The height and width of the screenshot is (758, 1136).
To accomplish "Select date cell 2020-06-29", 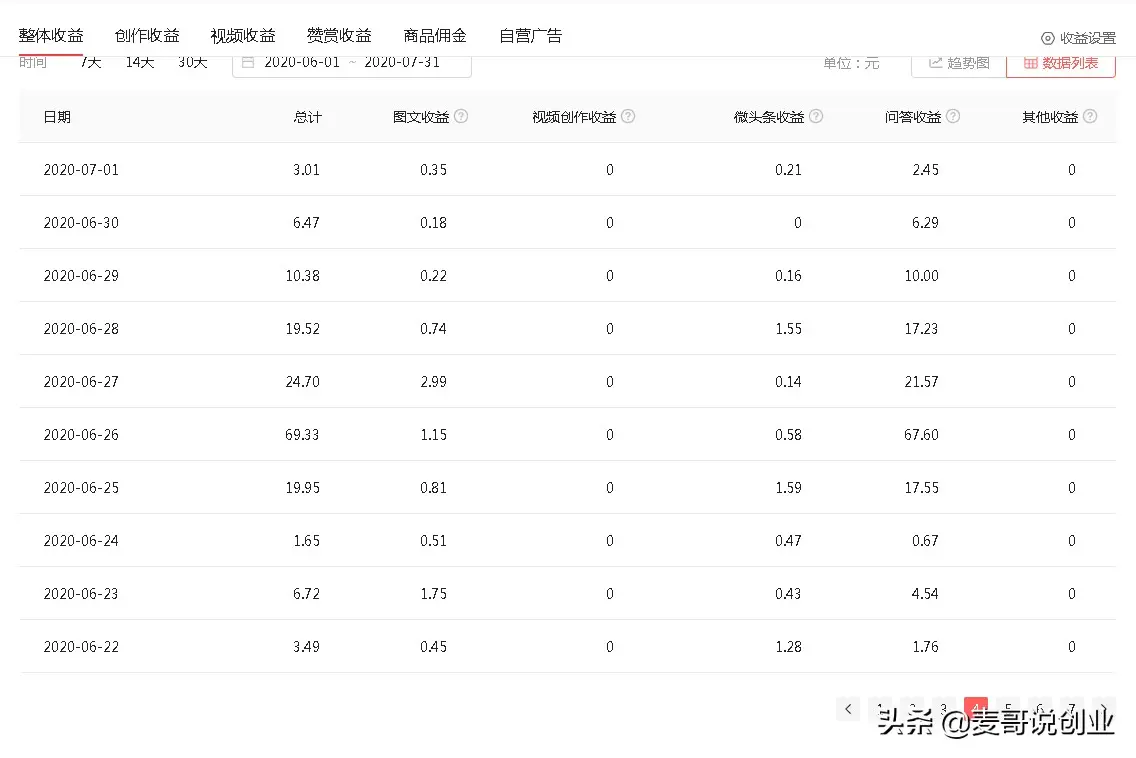I will (81, 275).
